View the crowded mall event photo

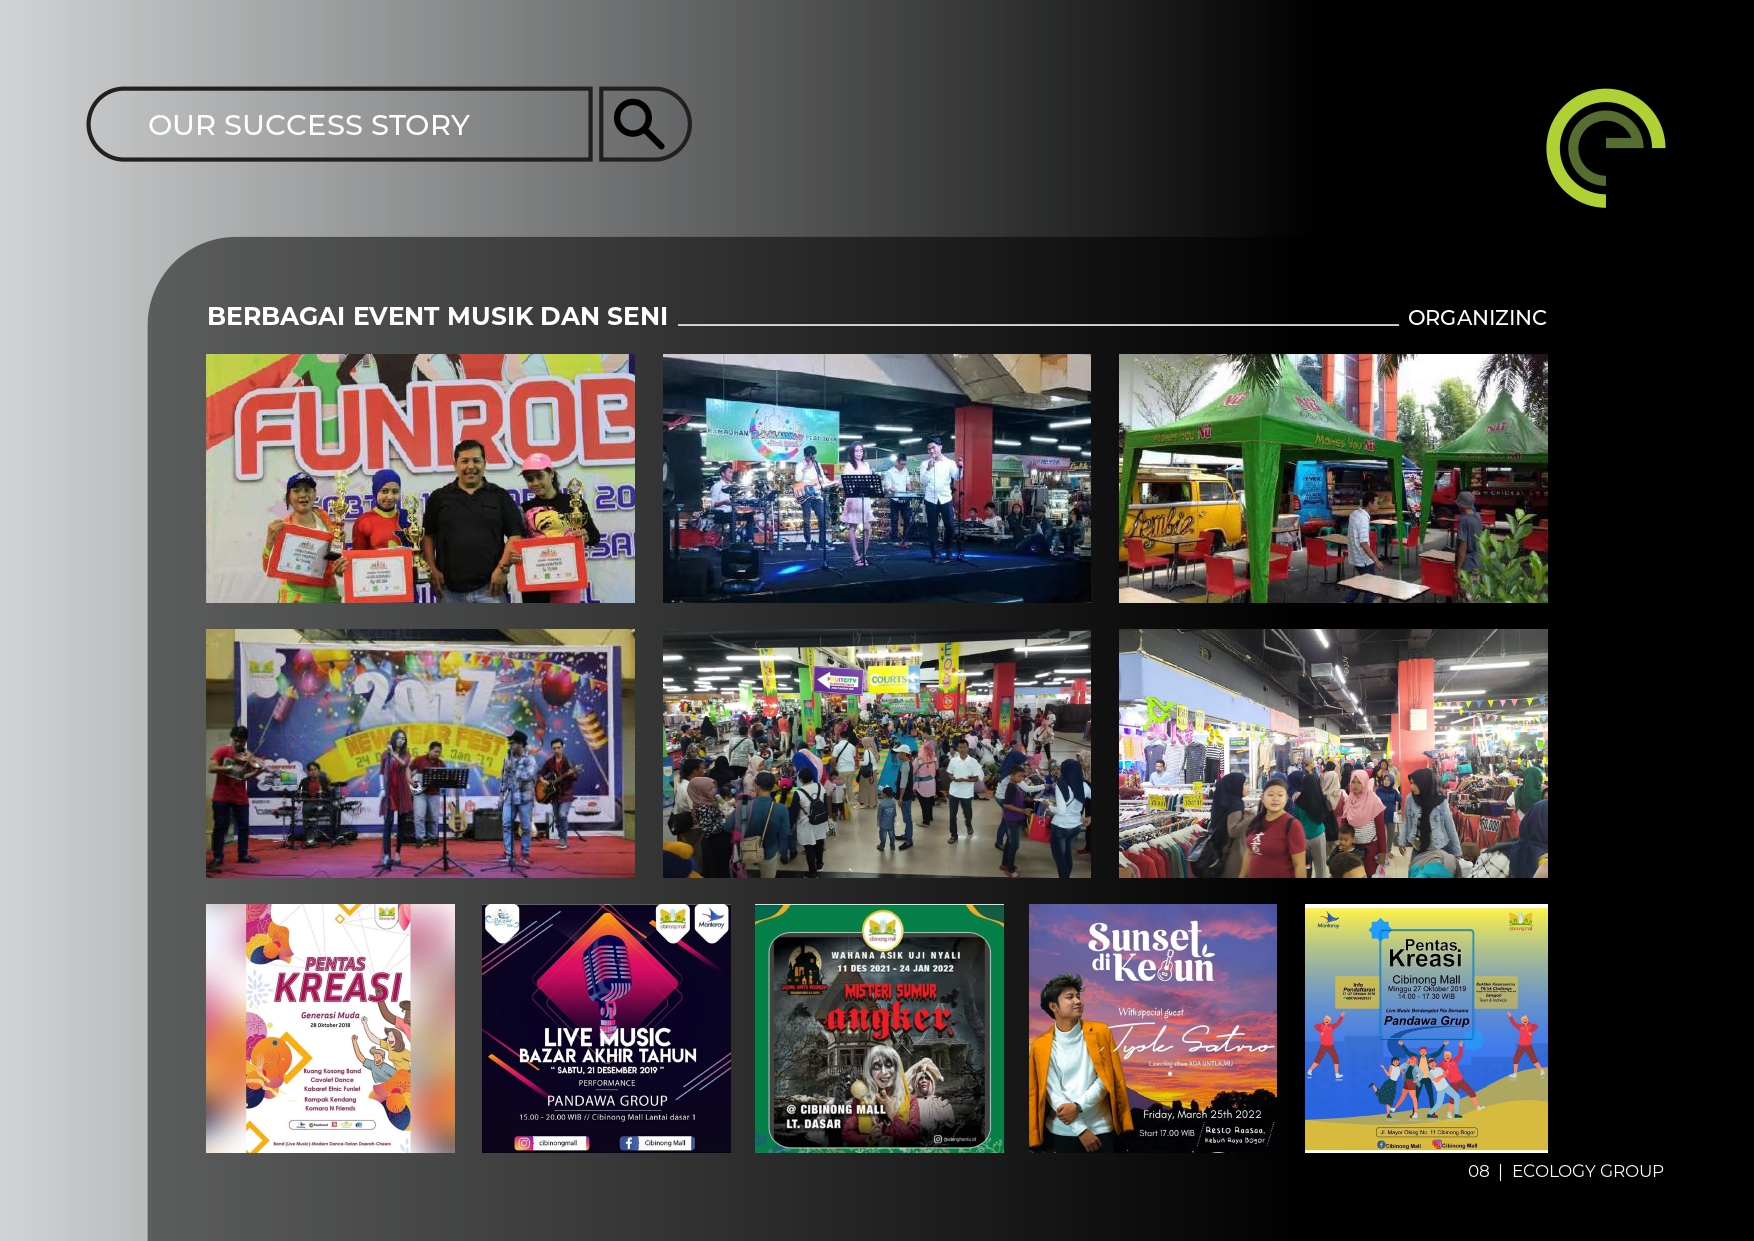[876, 753]
